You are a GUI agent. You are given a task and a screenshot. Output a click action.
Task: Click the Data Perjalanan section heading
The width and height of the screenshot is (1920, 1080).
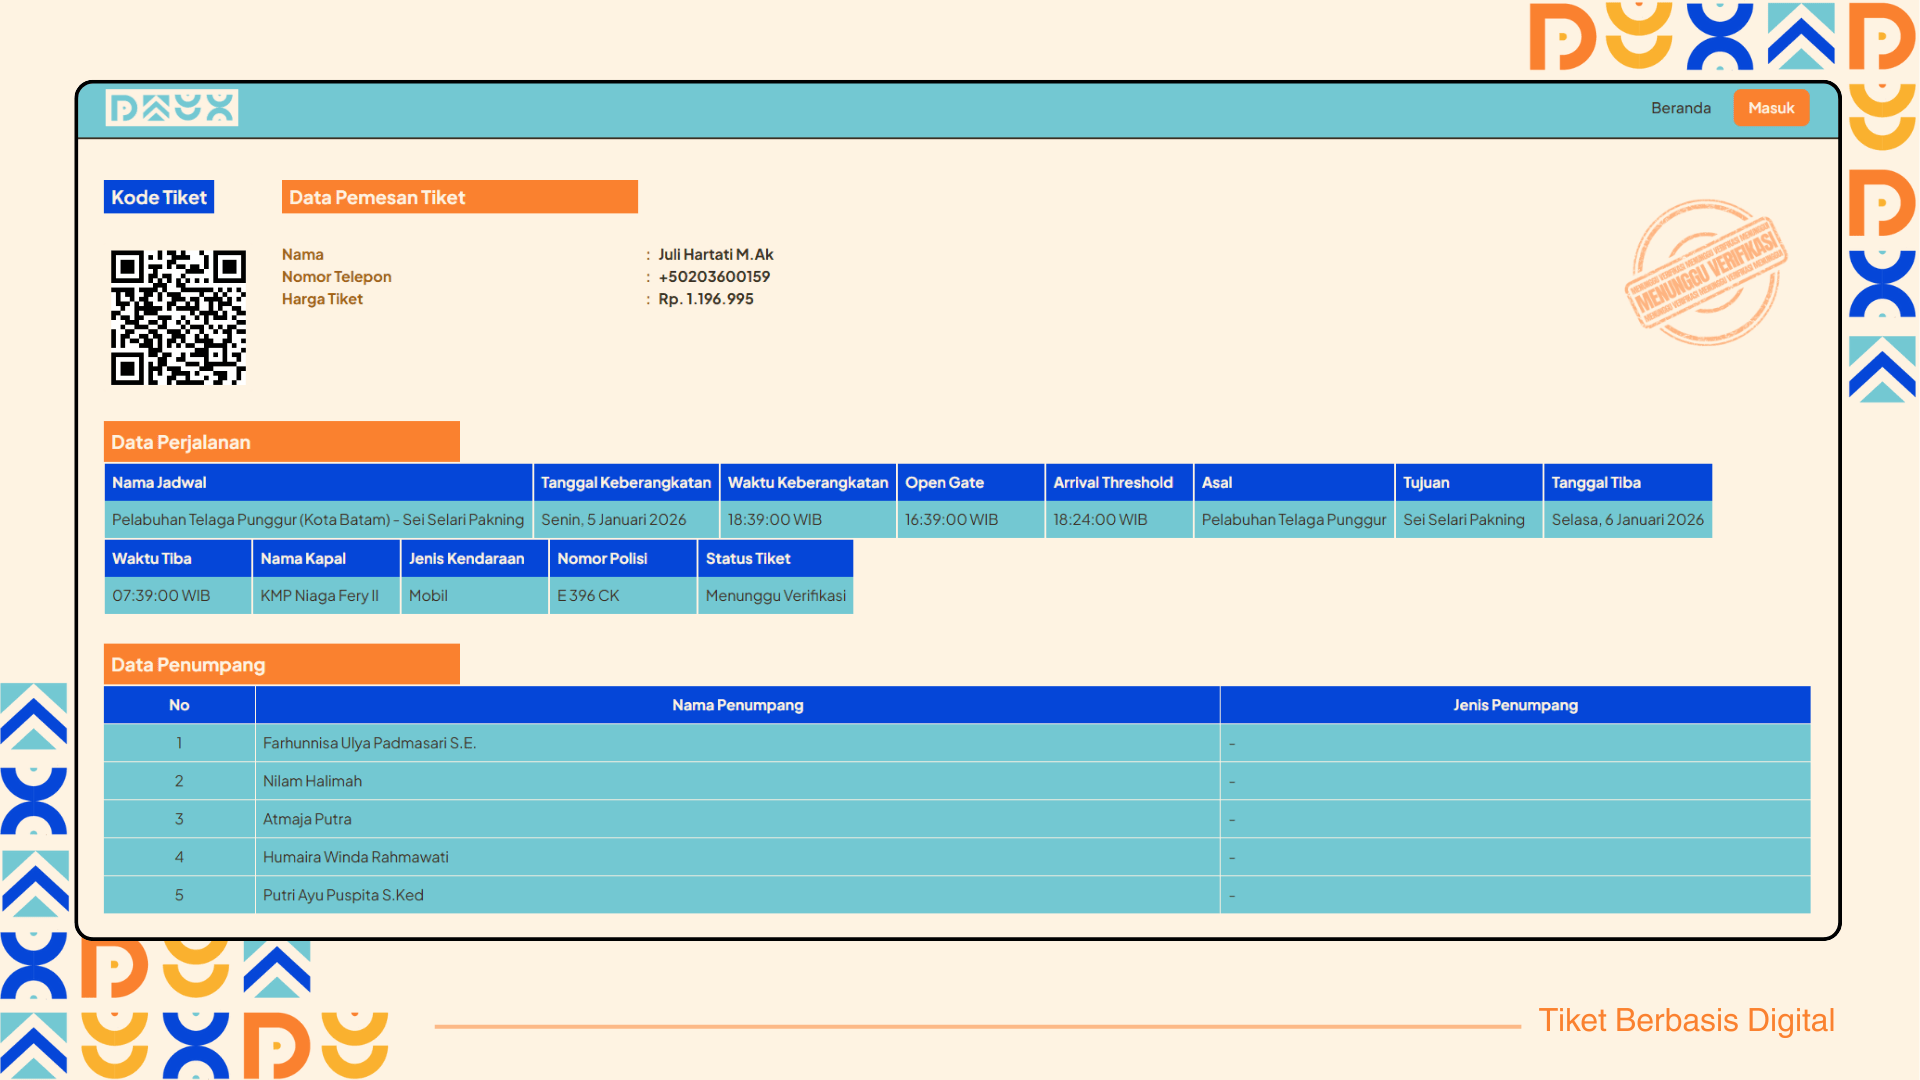pyautogui.click(x=282, y=442)
